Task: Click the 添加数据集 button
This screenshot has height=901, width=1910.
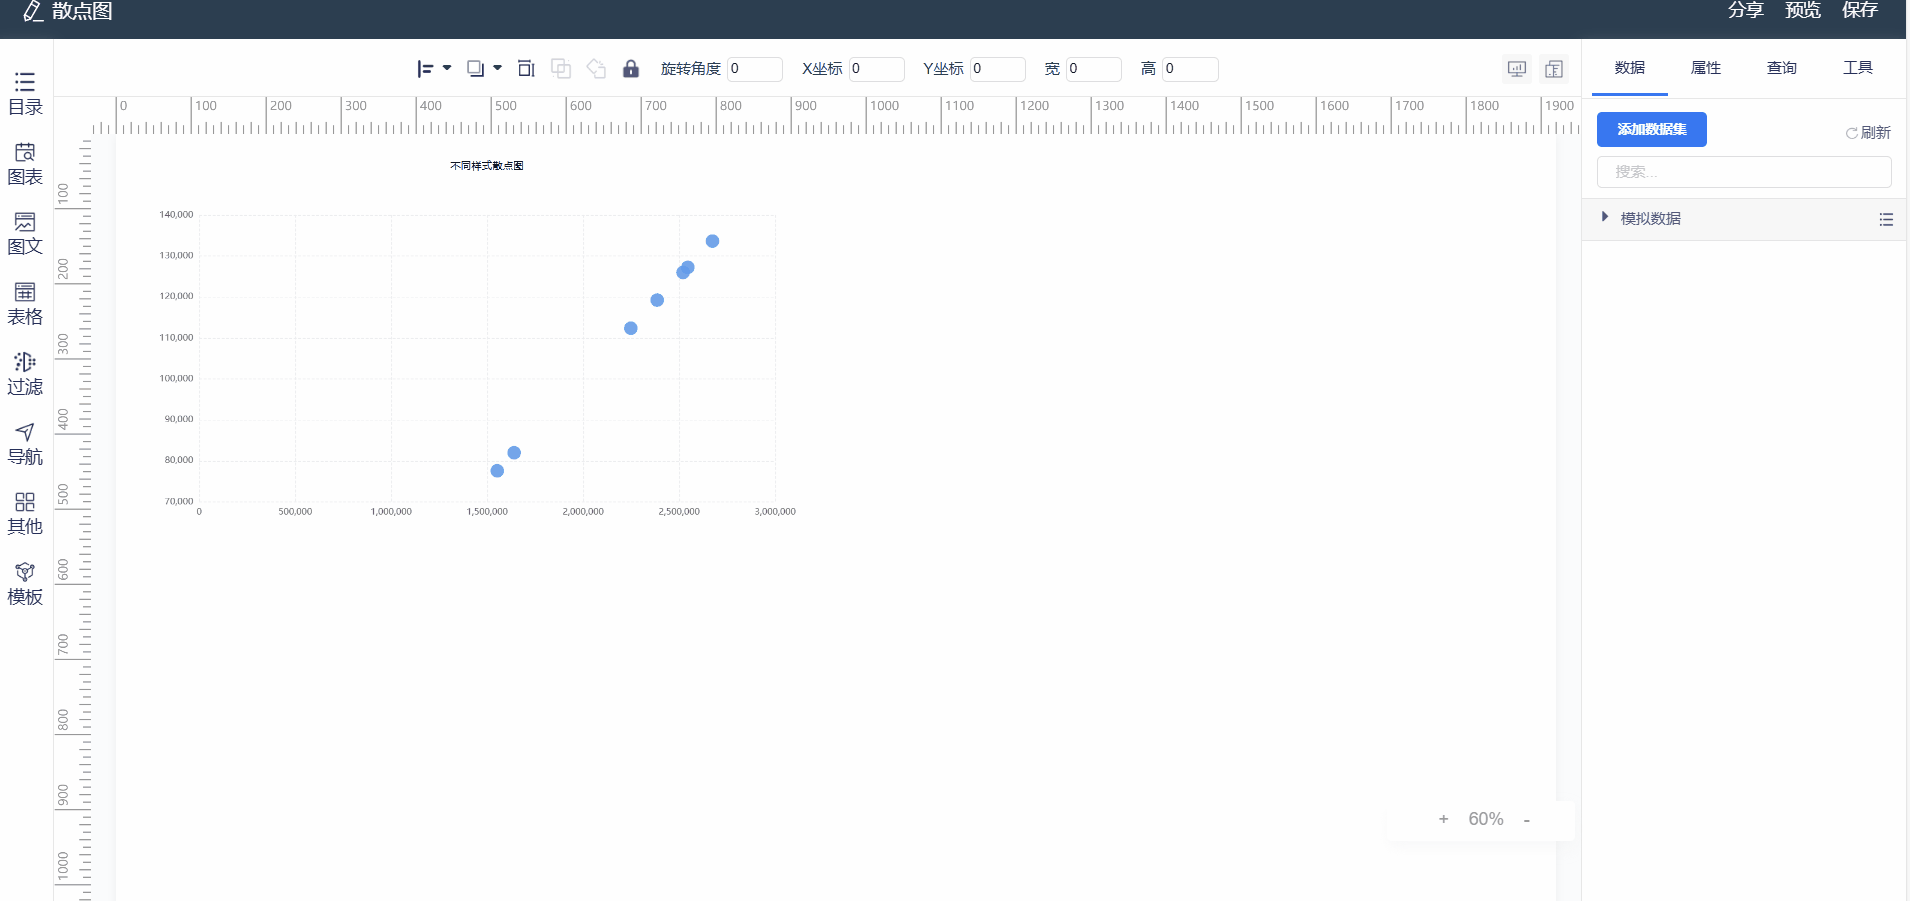Action: click(x=1652, y=129)
